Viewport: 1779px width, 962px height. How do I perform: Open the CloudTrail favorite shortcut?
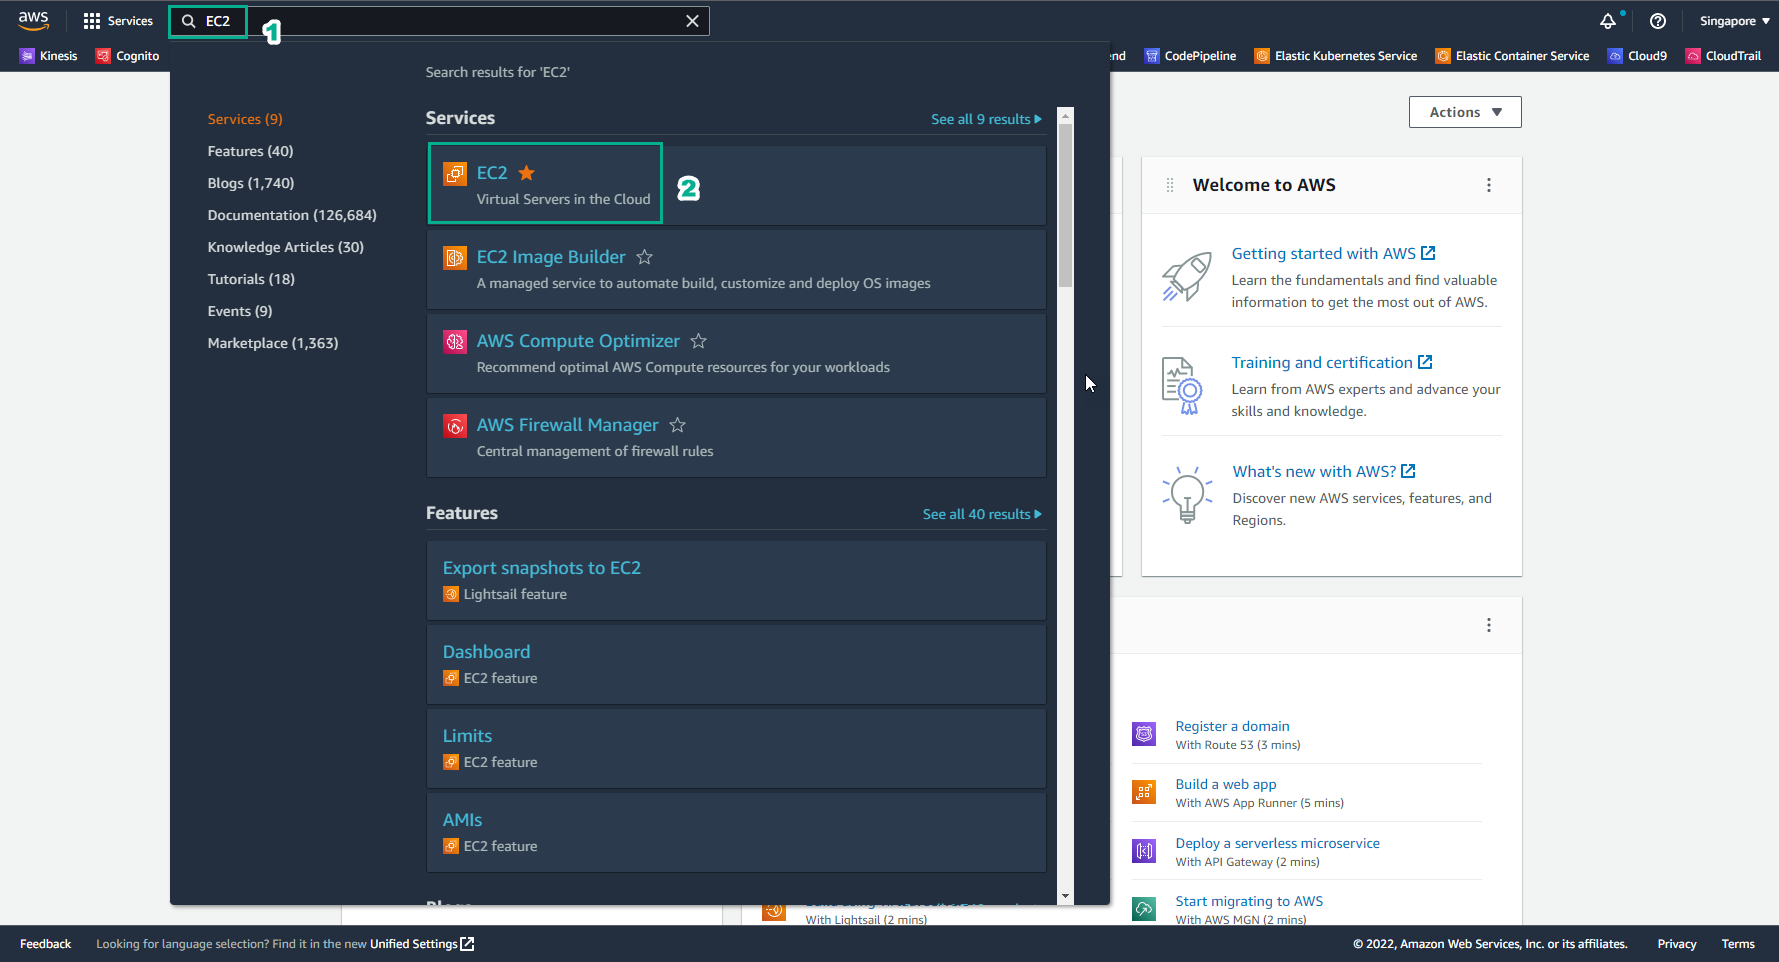click(1723, 56)
